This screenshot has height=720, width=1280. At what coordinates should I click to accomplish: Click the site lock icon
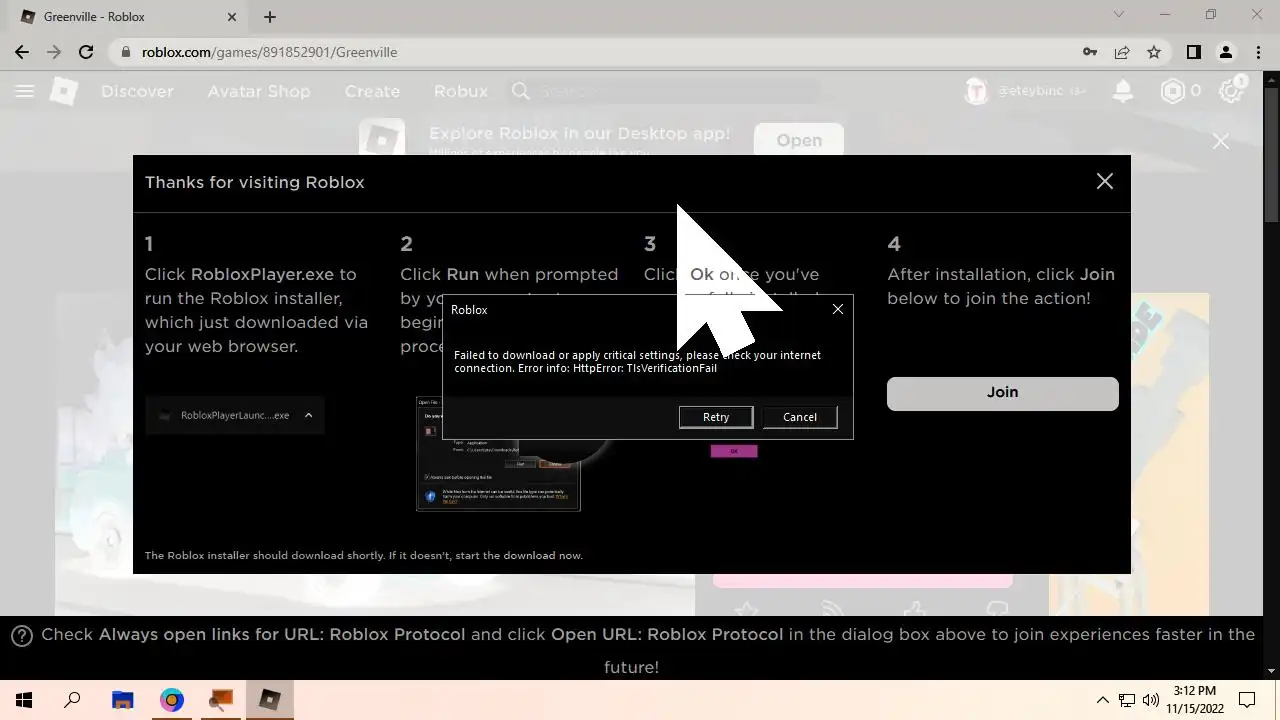pos(125,52)
